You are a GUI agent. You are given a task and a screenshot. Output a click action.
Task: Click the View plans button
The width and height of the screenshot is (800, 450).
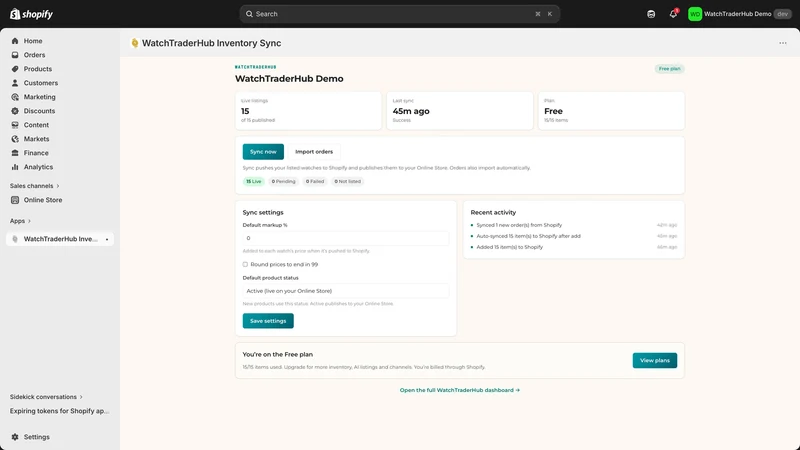[x=655, y=360]
